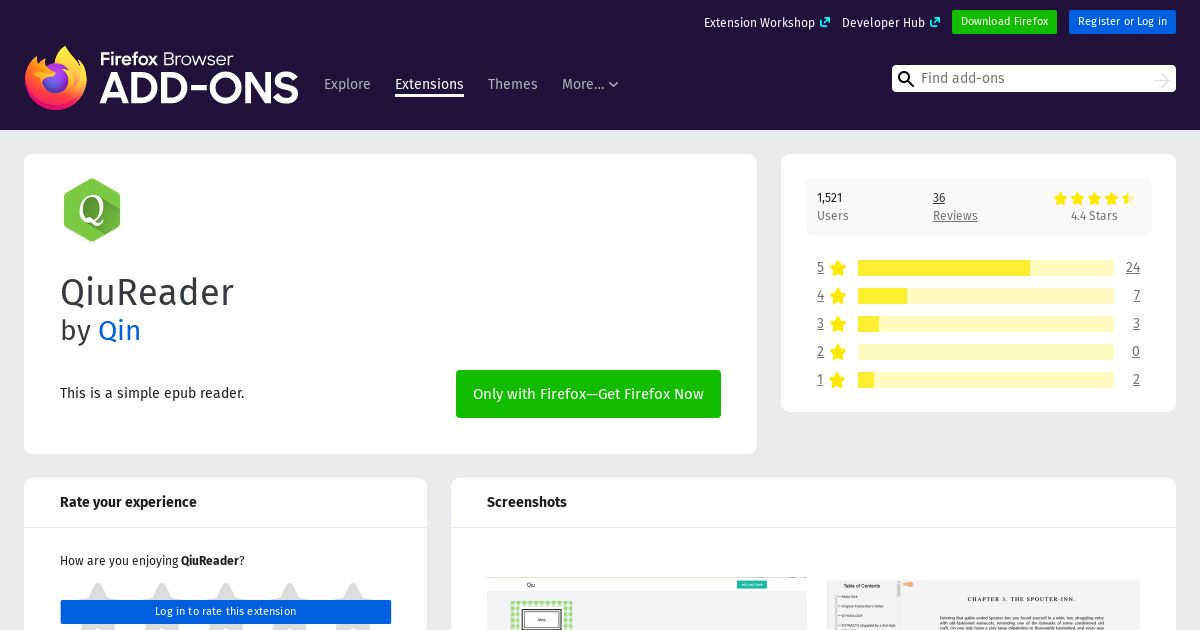Click the 5-star rating bar
Screen dimensions: 1200x630
click(985, 268)
